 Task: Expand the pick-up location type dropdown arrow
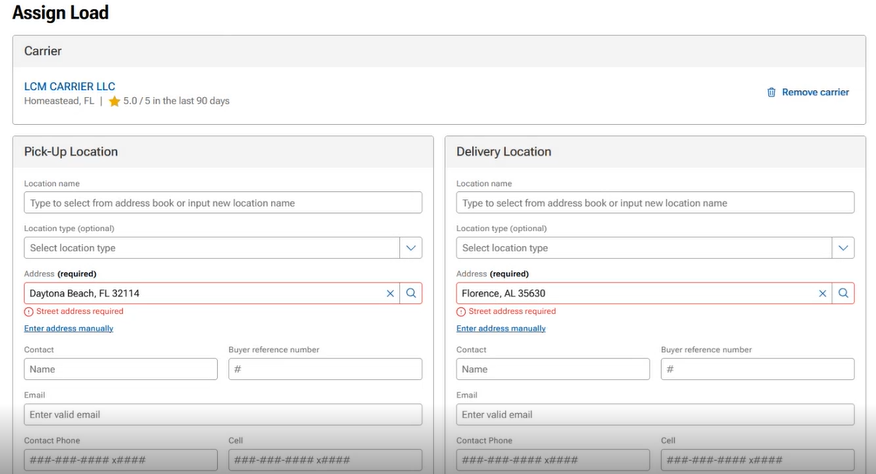coord(411,248)
